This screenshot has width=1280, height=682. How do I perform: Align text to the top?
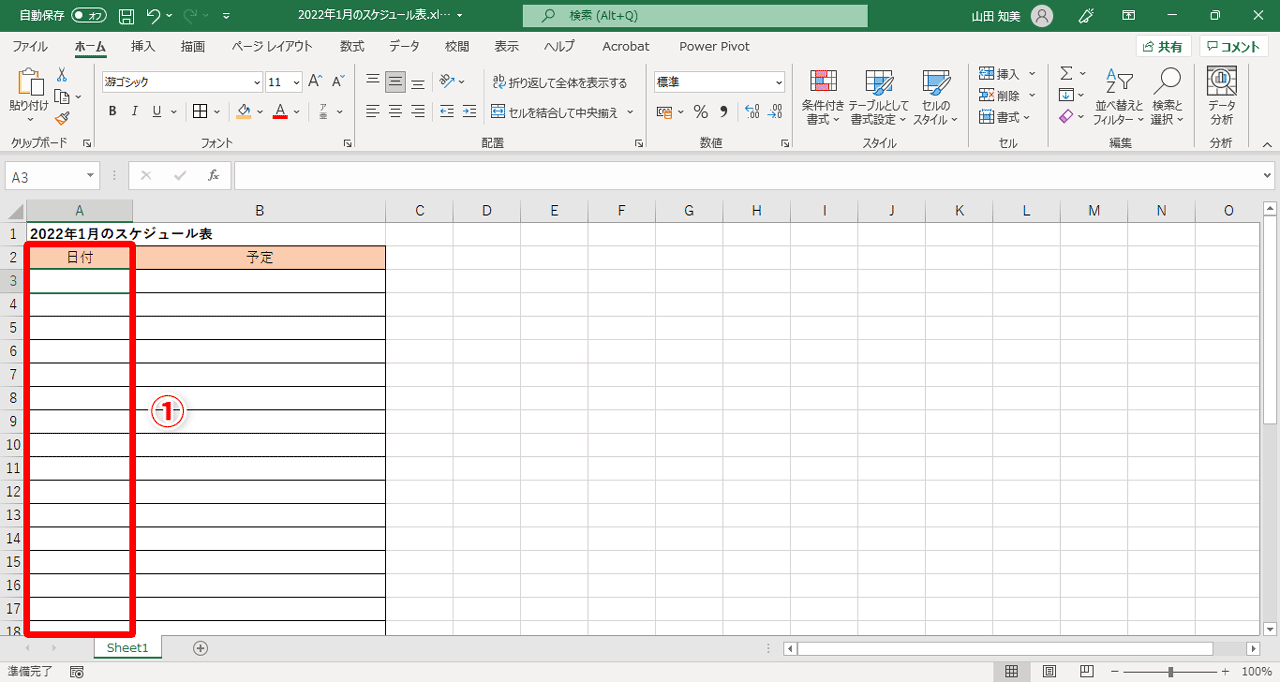coord(372,82)
